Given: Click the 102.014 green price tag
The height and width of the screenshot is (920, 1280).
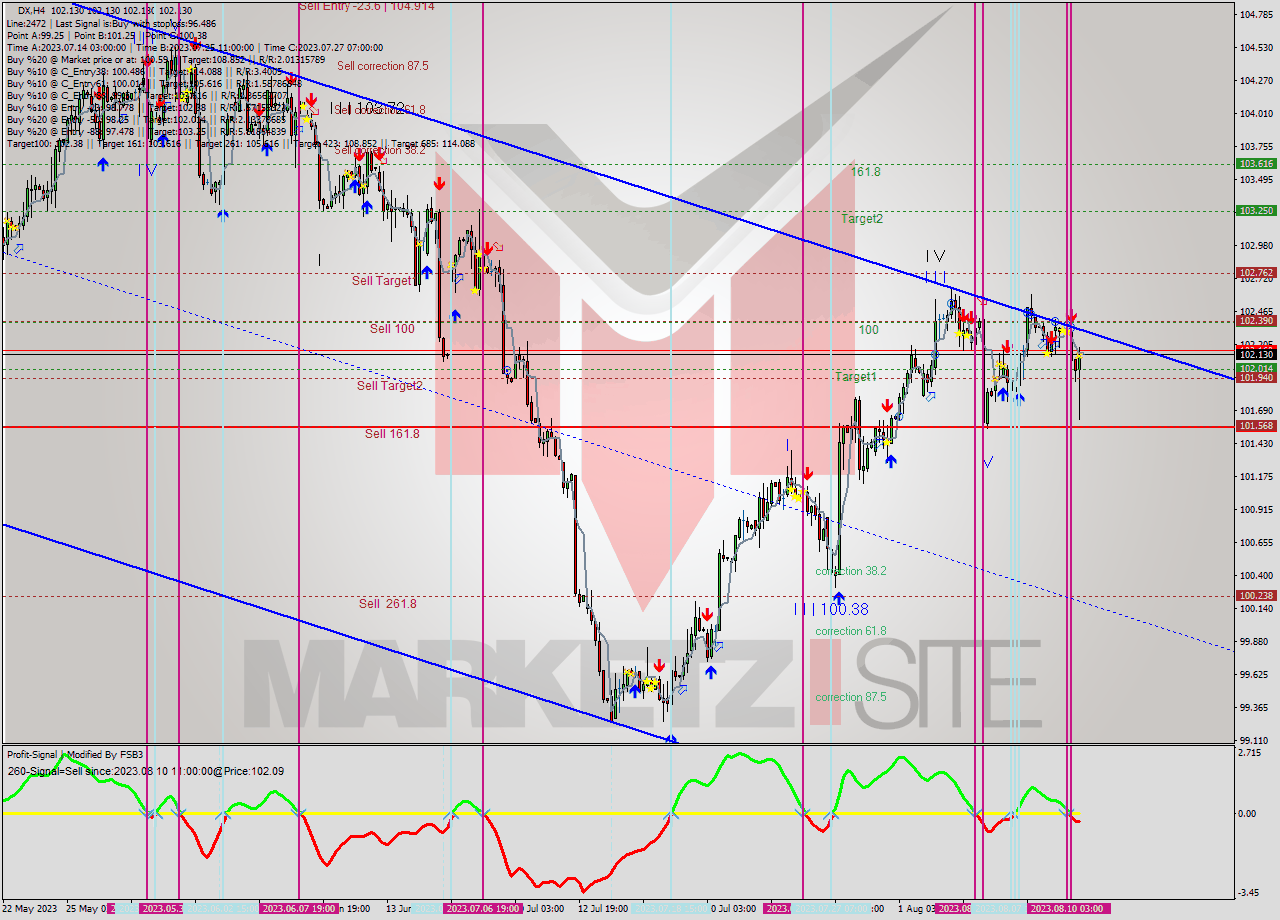Looking at the screenshot, I should [x=1256, y=368].
